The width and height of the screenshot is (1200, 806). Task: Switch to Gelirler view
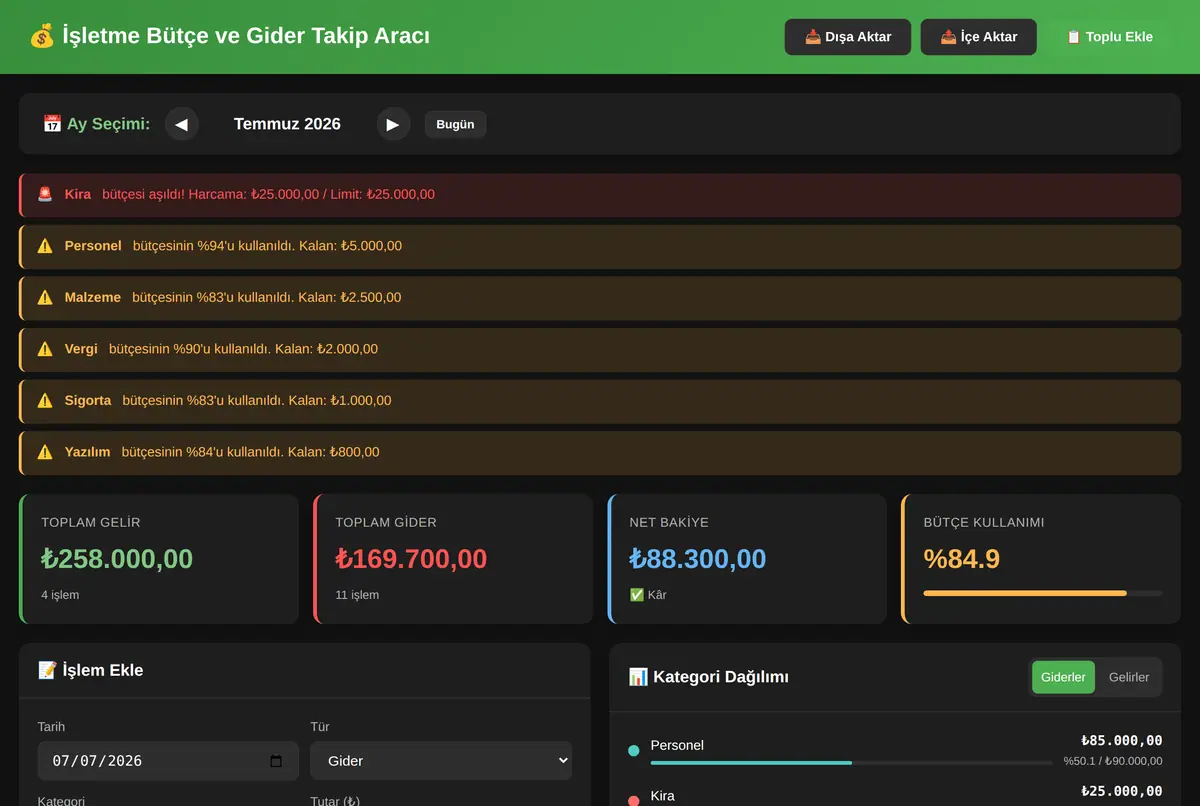[x=1129, y=677]
